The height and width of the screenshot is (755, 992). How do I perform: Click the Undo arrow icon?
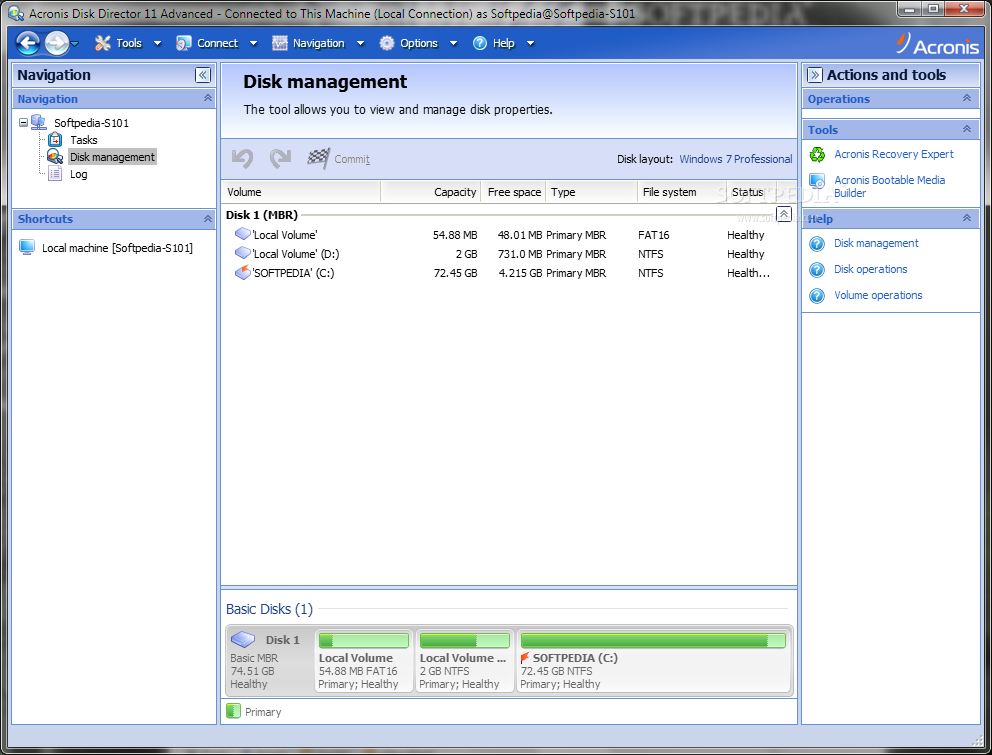242,158
